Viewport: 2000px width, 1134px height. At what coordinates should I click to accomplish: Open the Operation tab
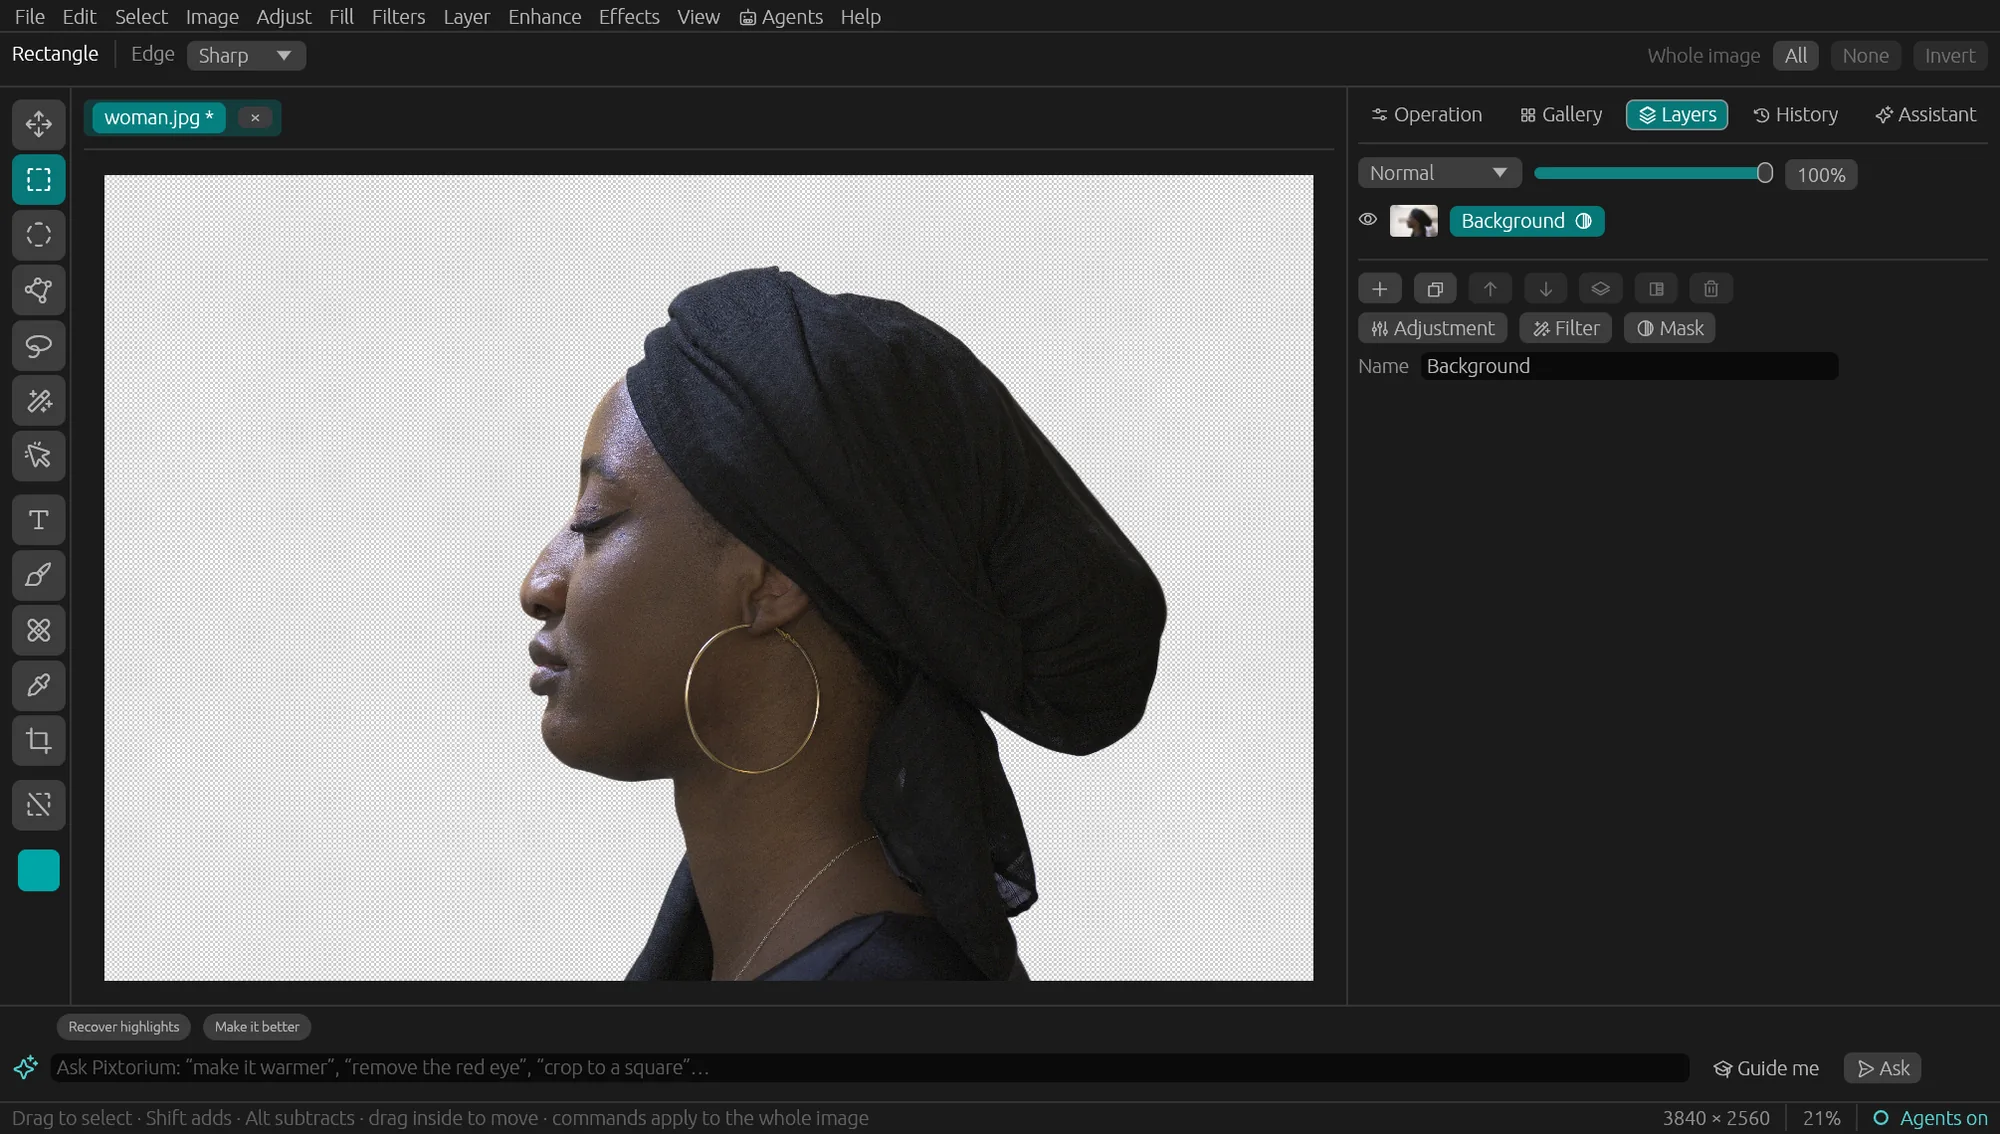pyautogui.click(x=1427, y=115)
